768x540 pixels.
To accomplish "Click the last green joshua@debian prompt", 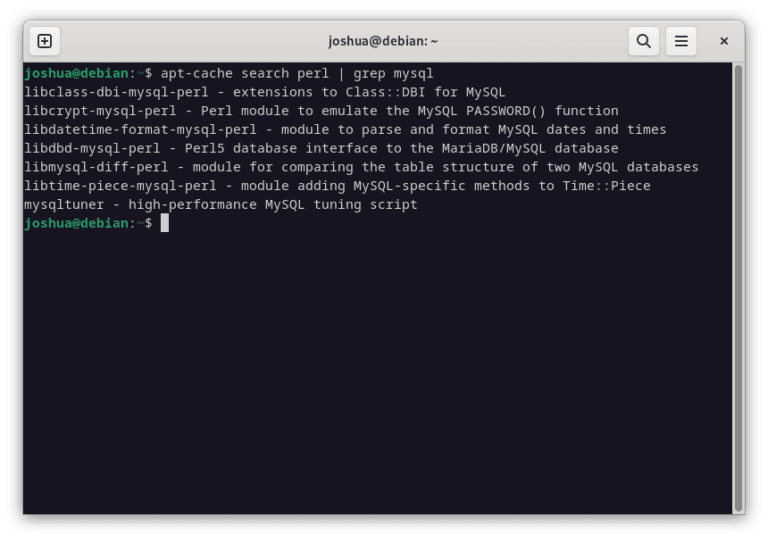I will 76,223.
